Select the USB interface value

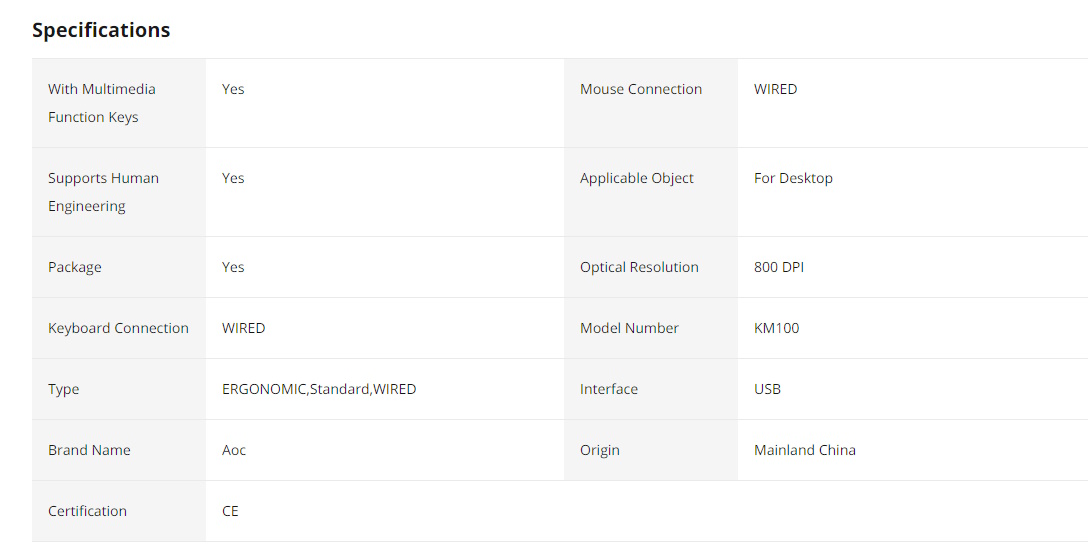[767, 389]
